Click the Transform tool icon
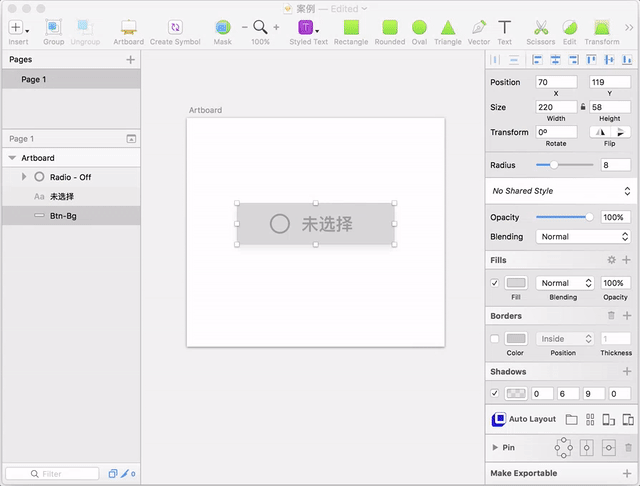Viewport: 640px width, 486px height. tap(602, 27)
